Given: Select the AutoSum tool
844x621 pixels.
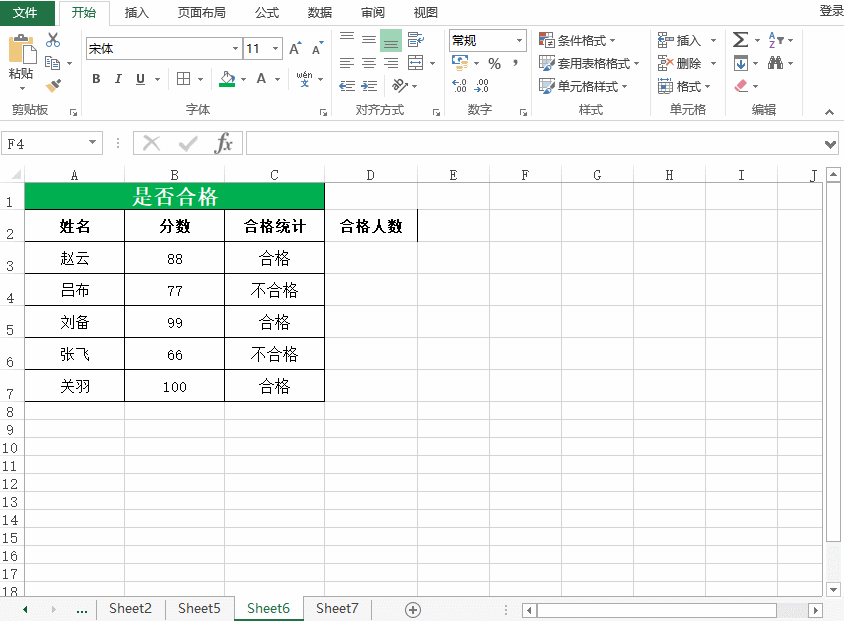Looking at the screenshot, I should point(740,39).
